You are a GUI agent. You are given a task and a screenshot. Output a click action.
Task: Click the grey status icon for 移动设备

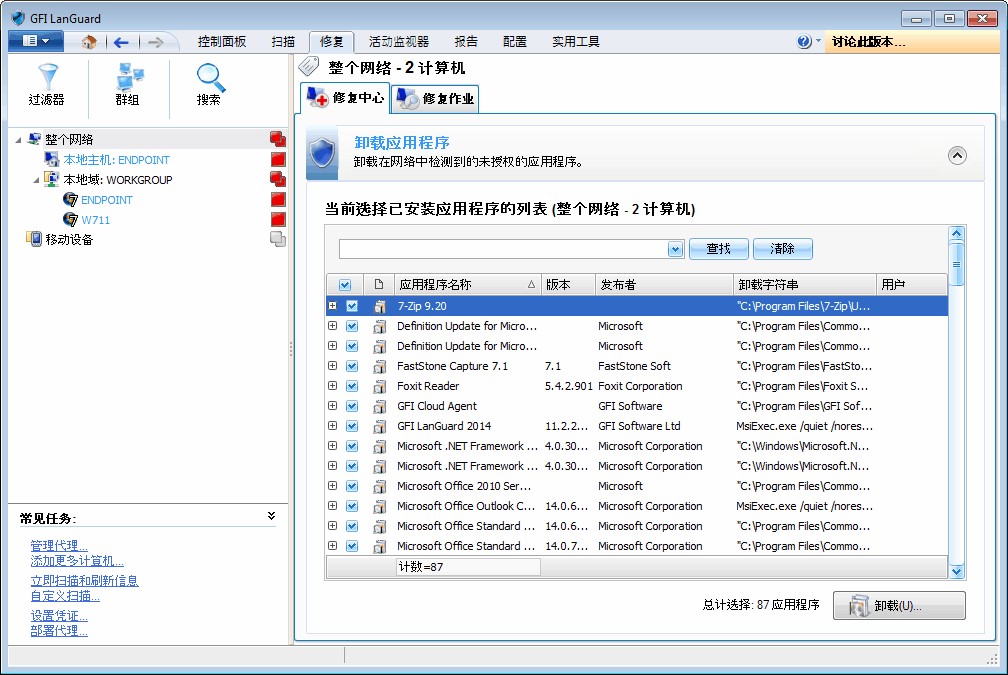tap(278, 239)
